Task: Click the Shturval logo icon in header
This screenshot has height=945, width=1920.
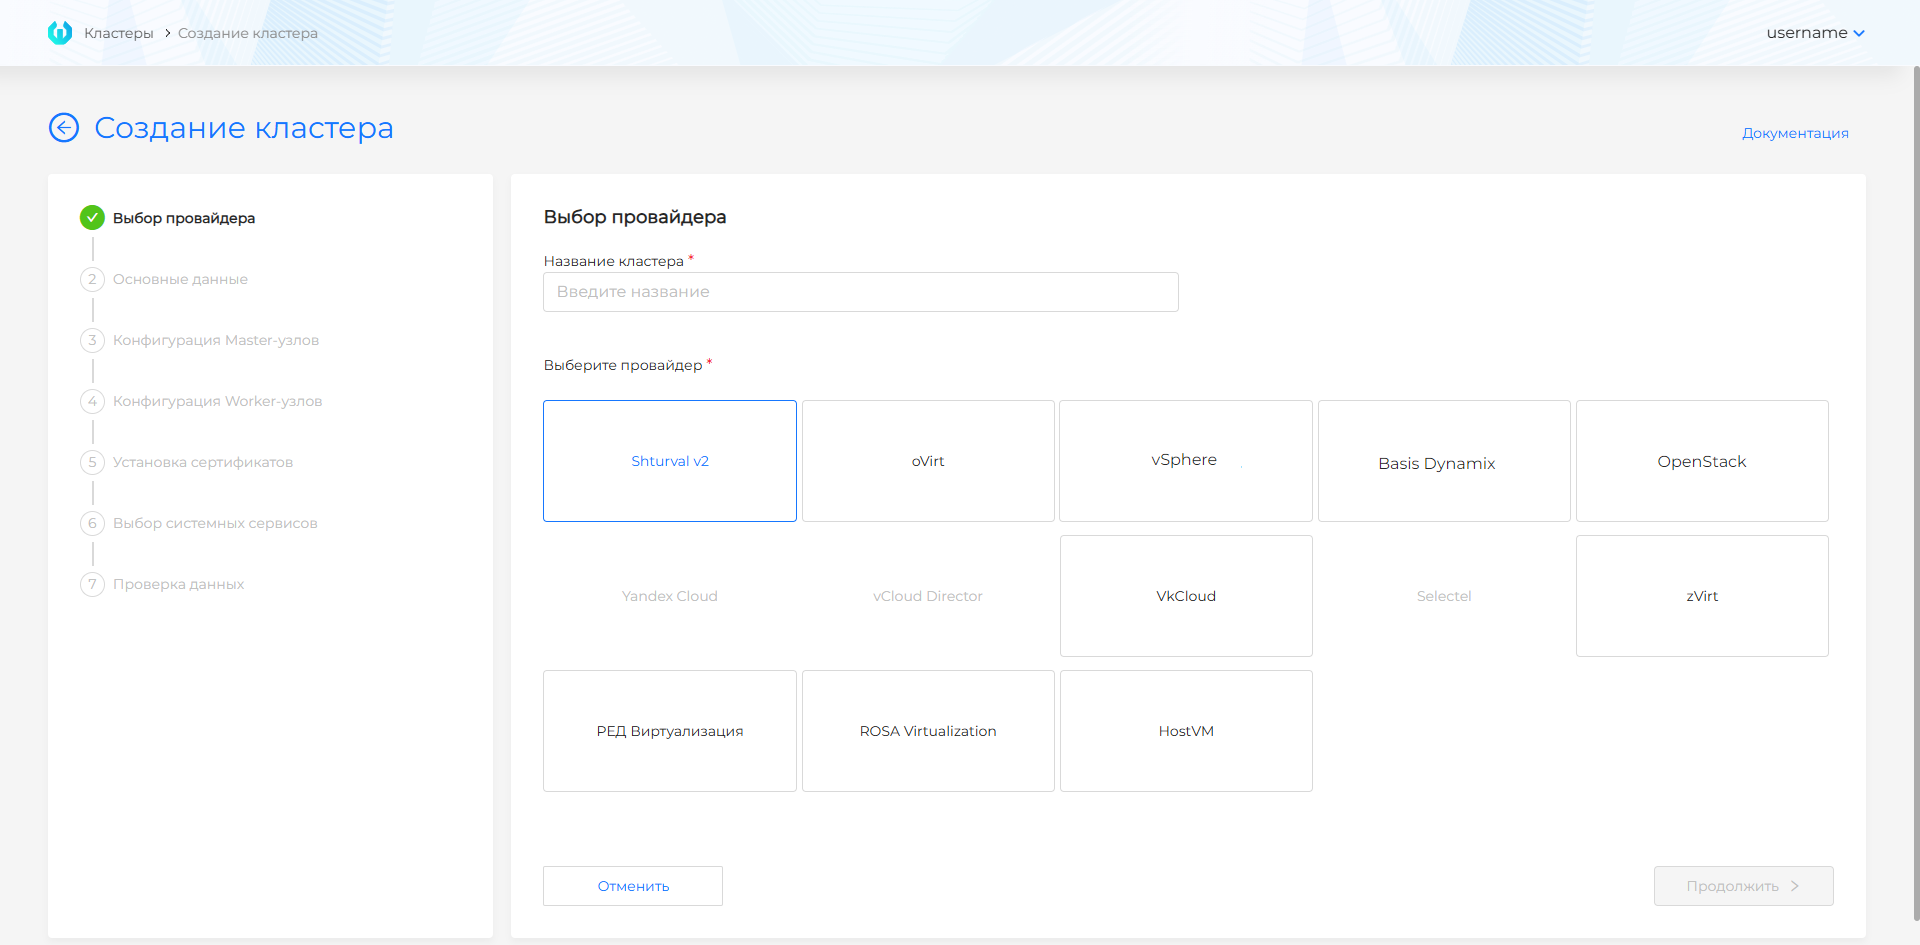Action: point(60,33)
